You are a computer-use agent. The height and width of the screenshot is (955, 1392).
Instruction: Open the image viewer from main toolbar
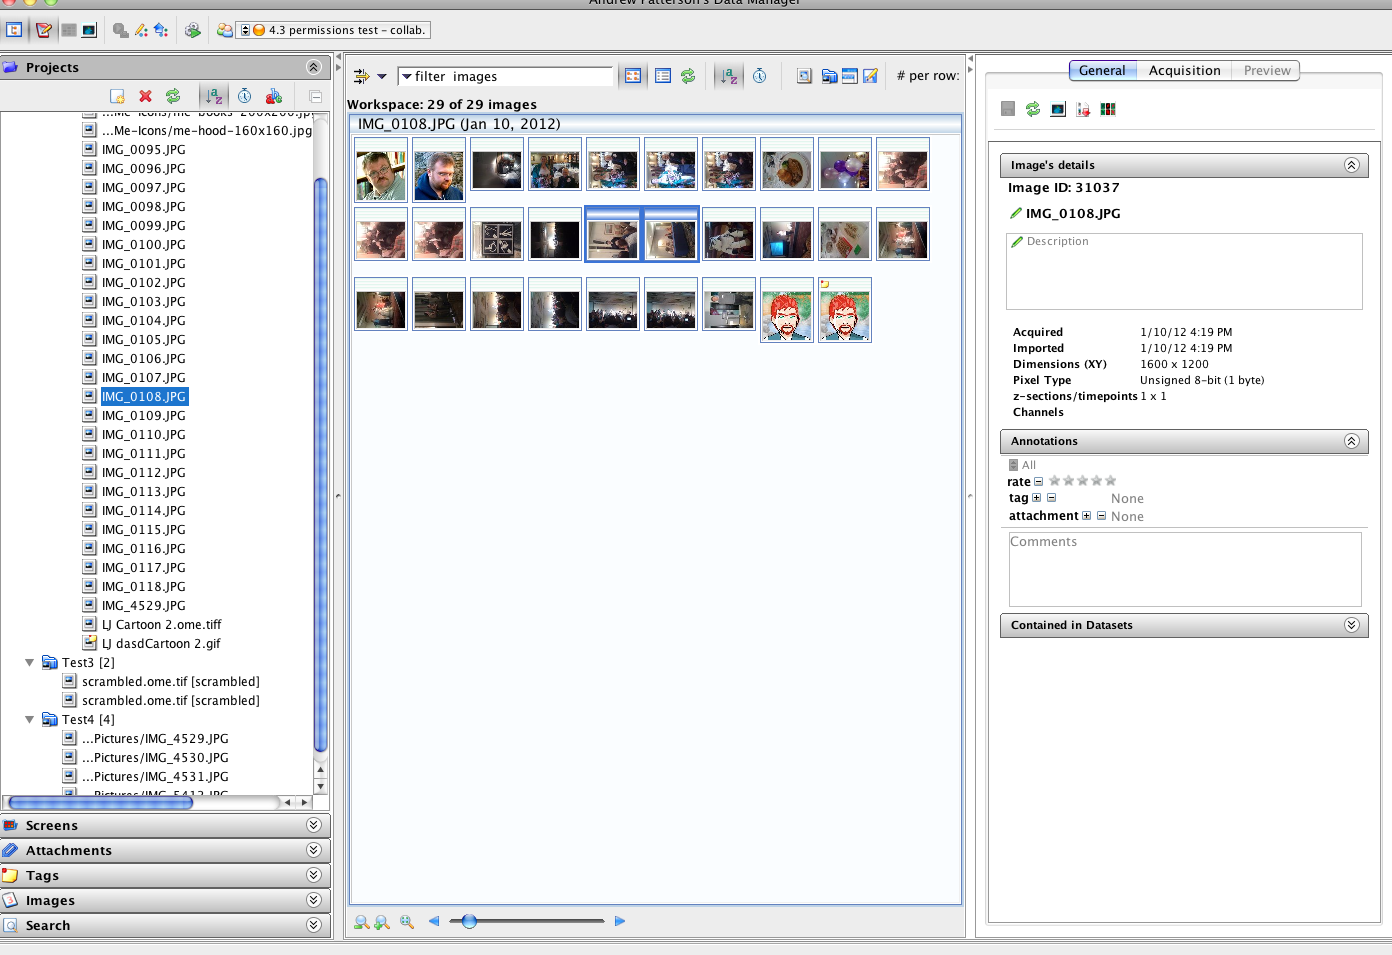click(x=89, y=30)
